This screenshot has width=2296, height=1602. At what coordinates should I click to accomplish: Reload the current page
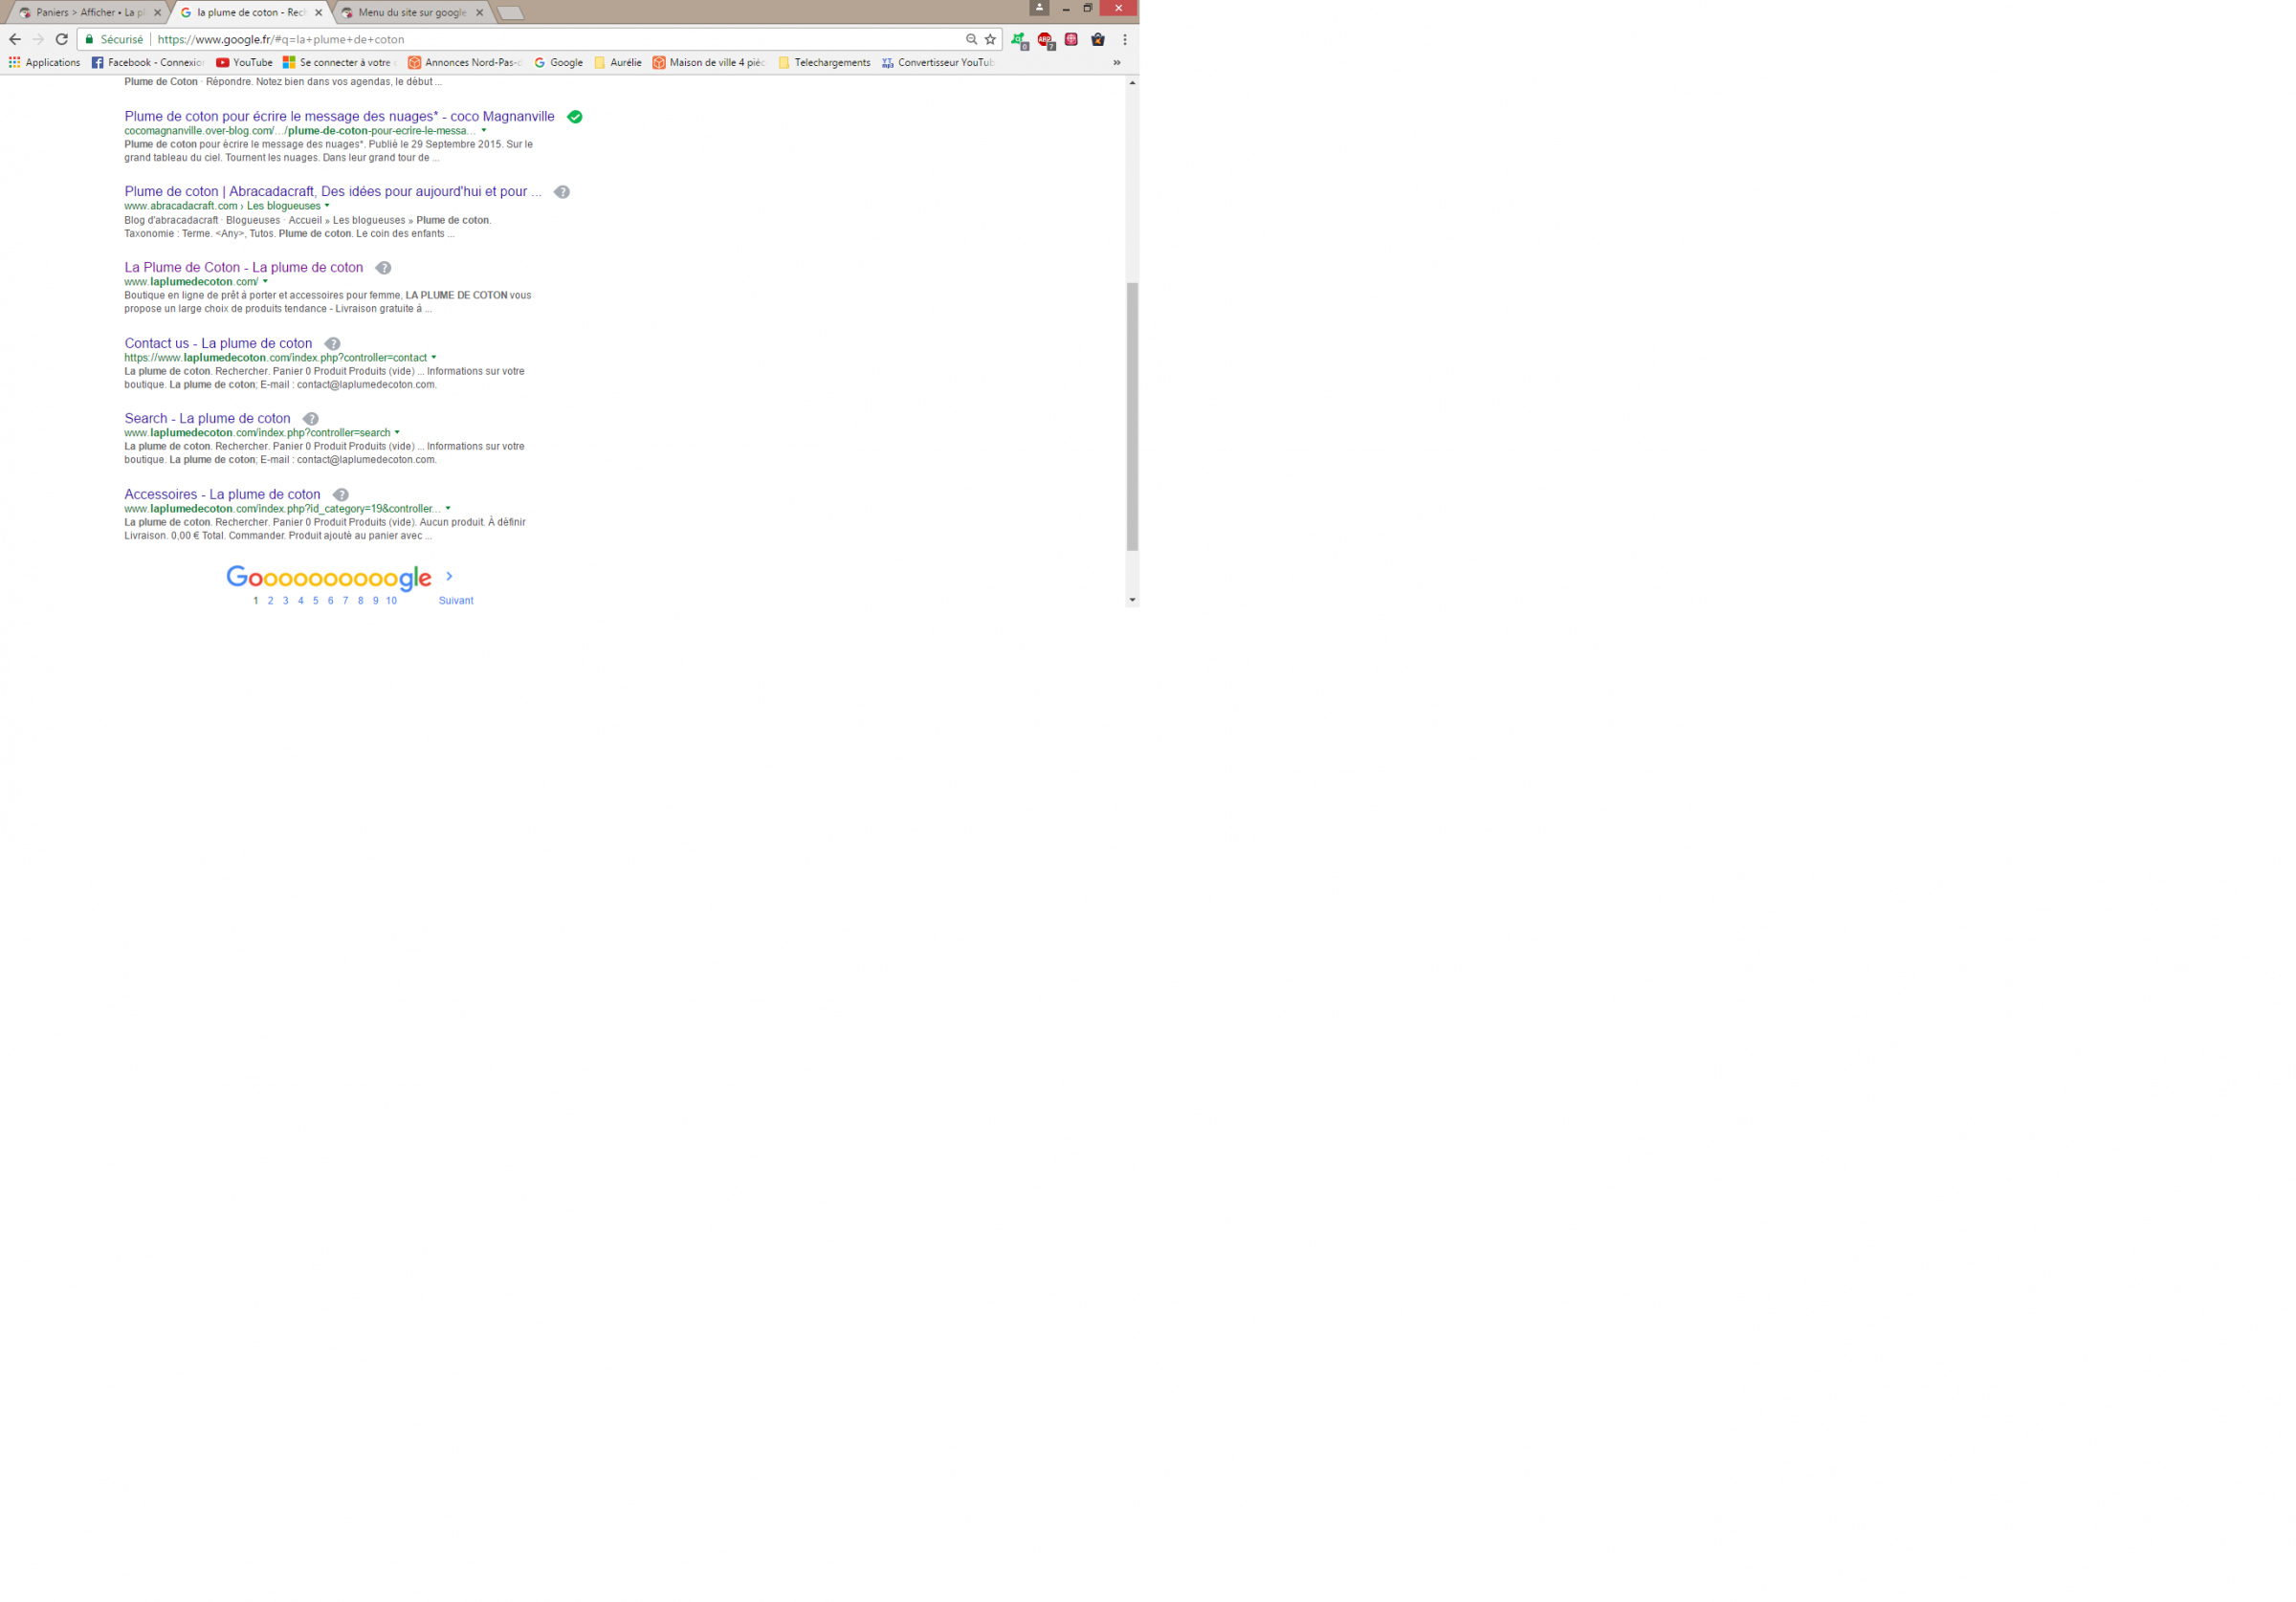point(62,40)
